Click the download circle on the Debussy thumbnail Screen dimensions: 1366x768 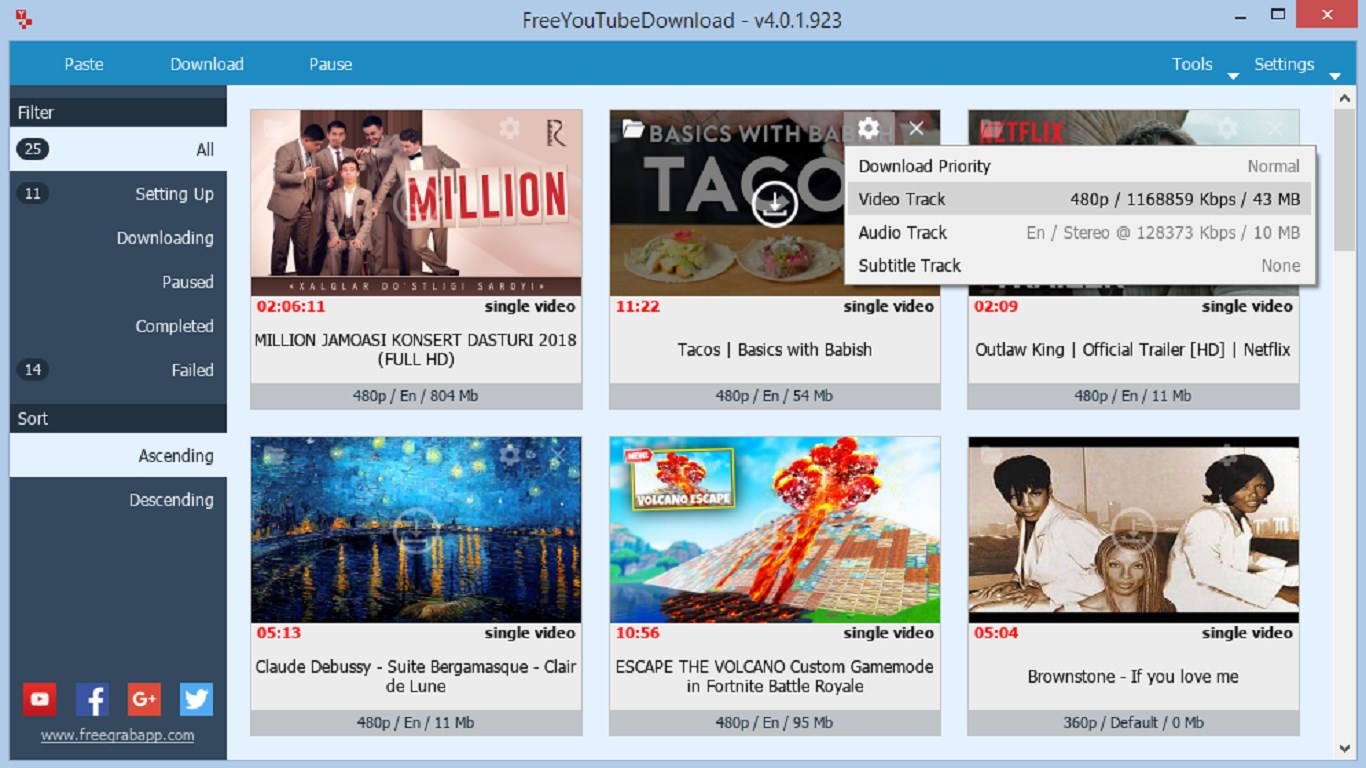416,530
